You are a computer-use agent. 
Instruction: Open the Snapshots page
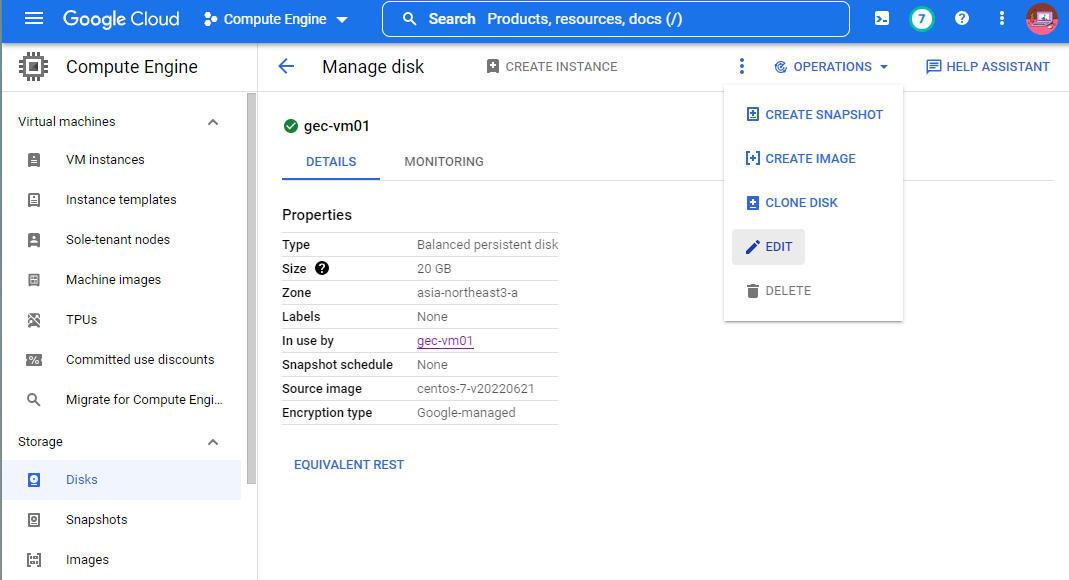pyautogui.click(x=97, y=520)
